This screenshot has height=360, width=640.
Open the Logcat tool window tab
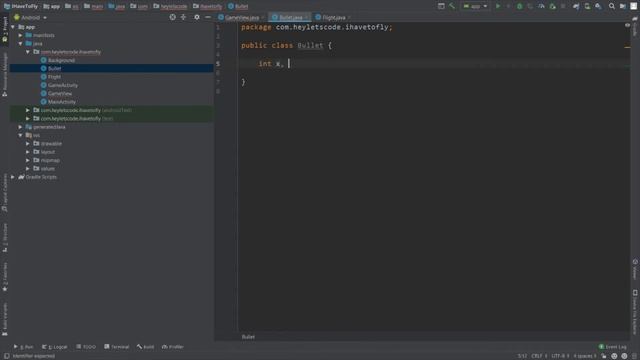pyautogui.click(x=54, y=347)
